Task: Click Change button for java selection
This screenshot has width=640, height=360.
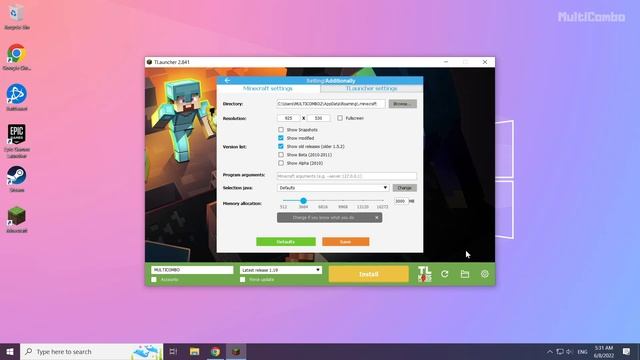Action: 404,188
